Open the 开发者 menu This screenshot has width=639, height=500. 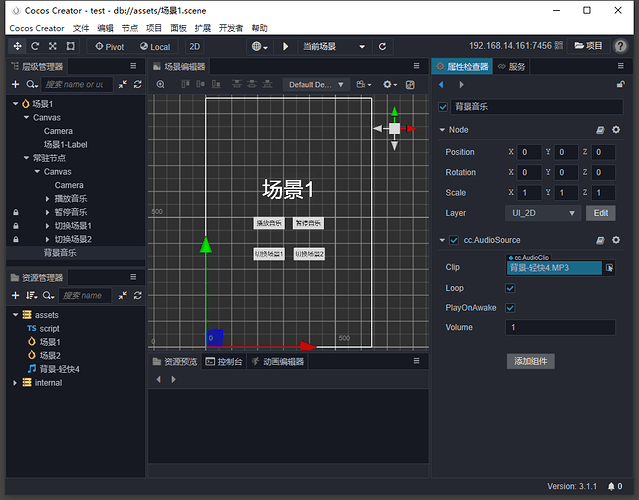[231, 28]
